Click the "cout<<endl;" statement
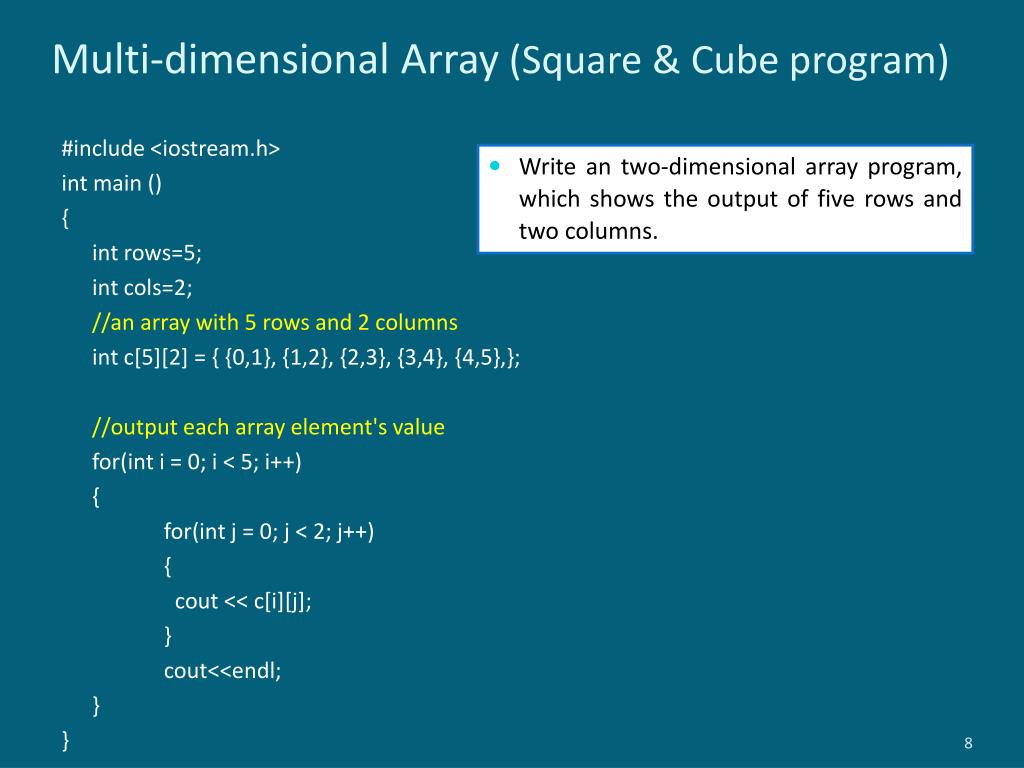The height and width of the screenshot is (768, 1024). point(223,671)
